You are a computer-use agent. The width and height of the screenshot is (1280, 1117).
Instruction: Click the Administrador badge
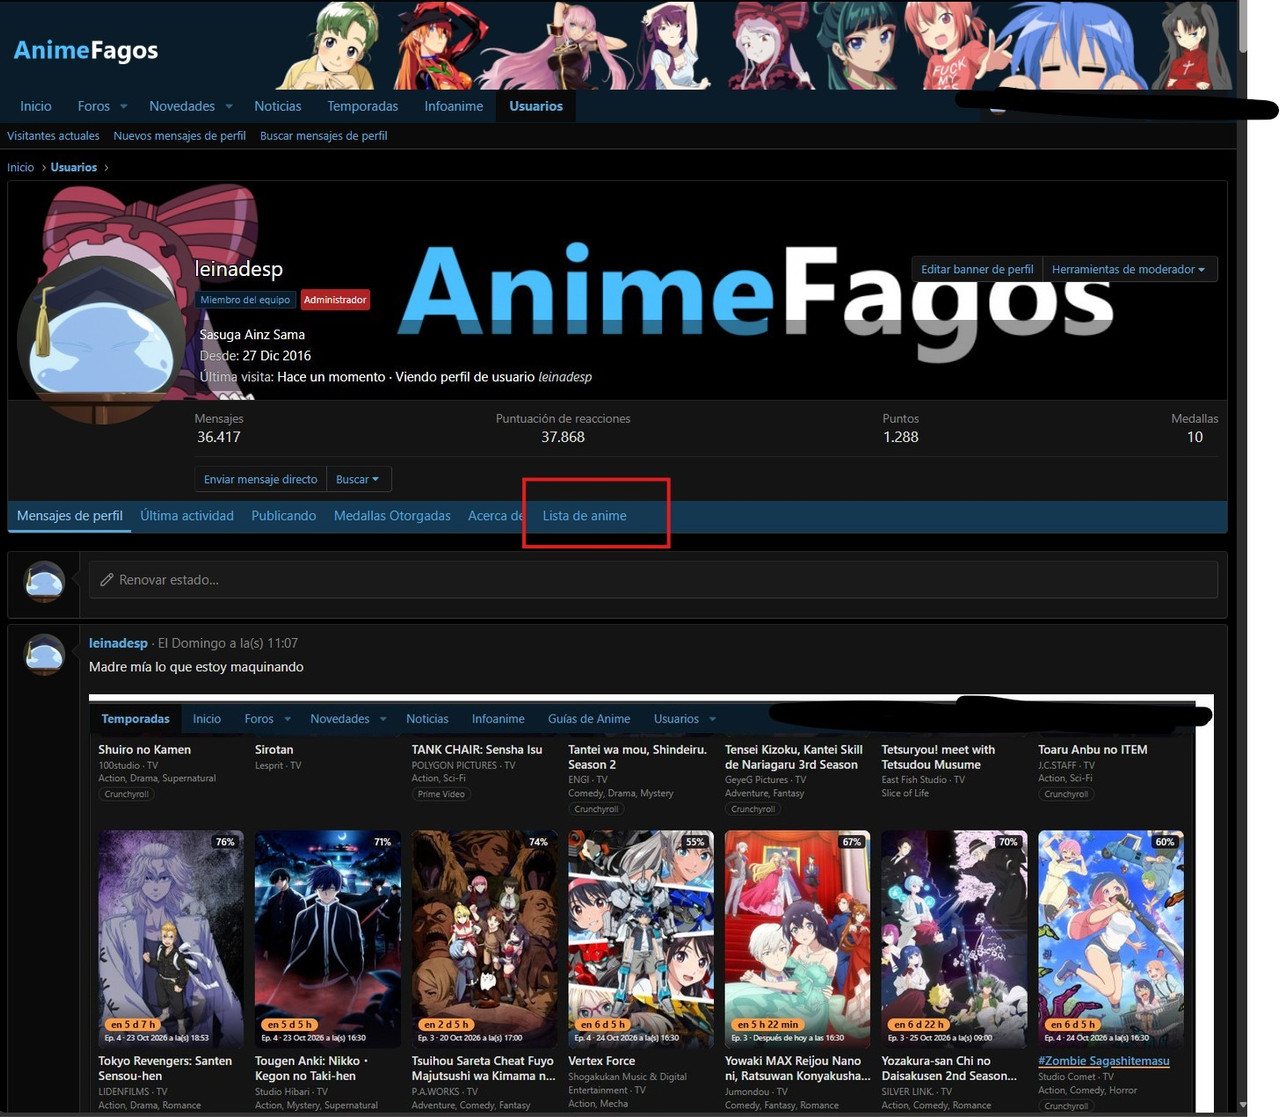(335, 300)
